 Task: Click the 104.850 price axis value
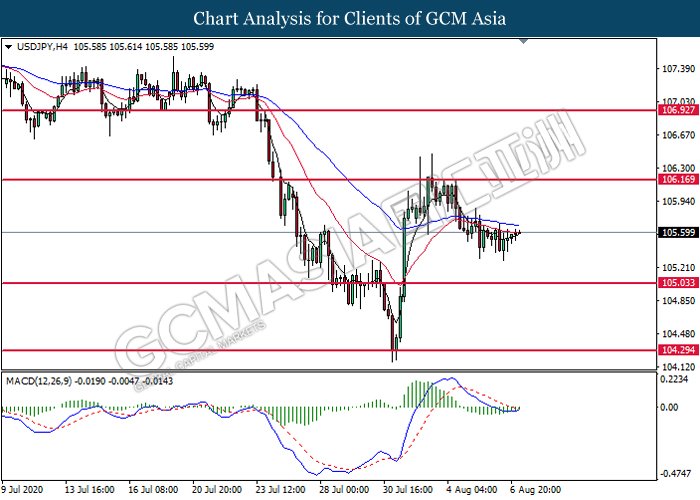(679, 300)
